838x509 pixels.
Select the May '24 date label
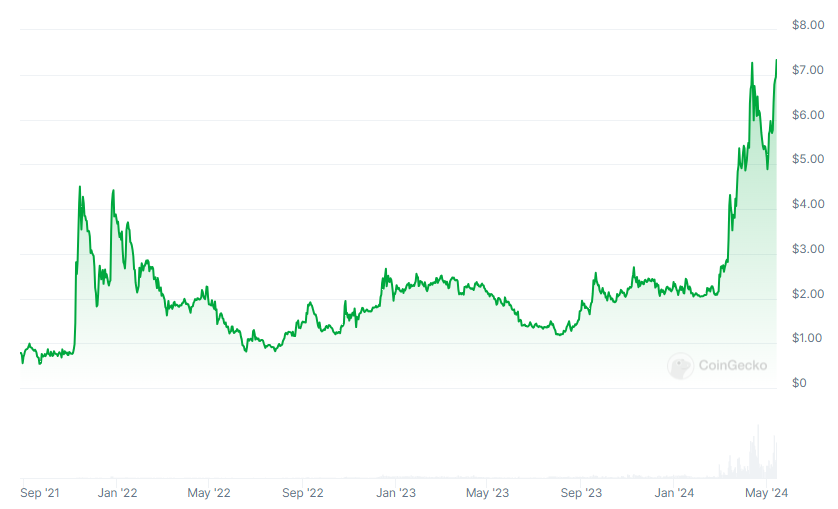765,493
